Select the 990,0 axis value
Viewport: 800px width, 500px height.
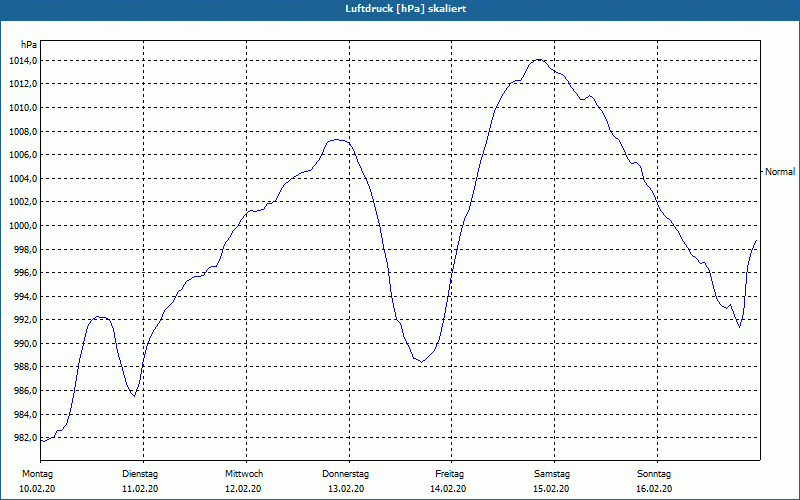pyautogui.click(x=25, y=344)
